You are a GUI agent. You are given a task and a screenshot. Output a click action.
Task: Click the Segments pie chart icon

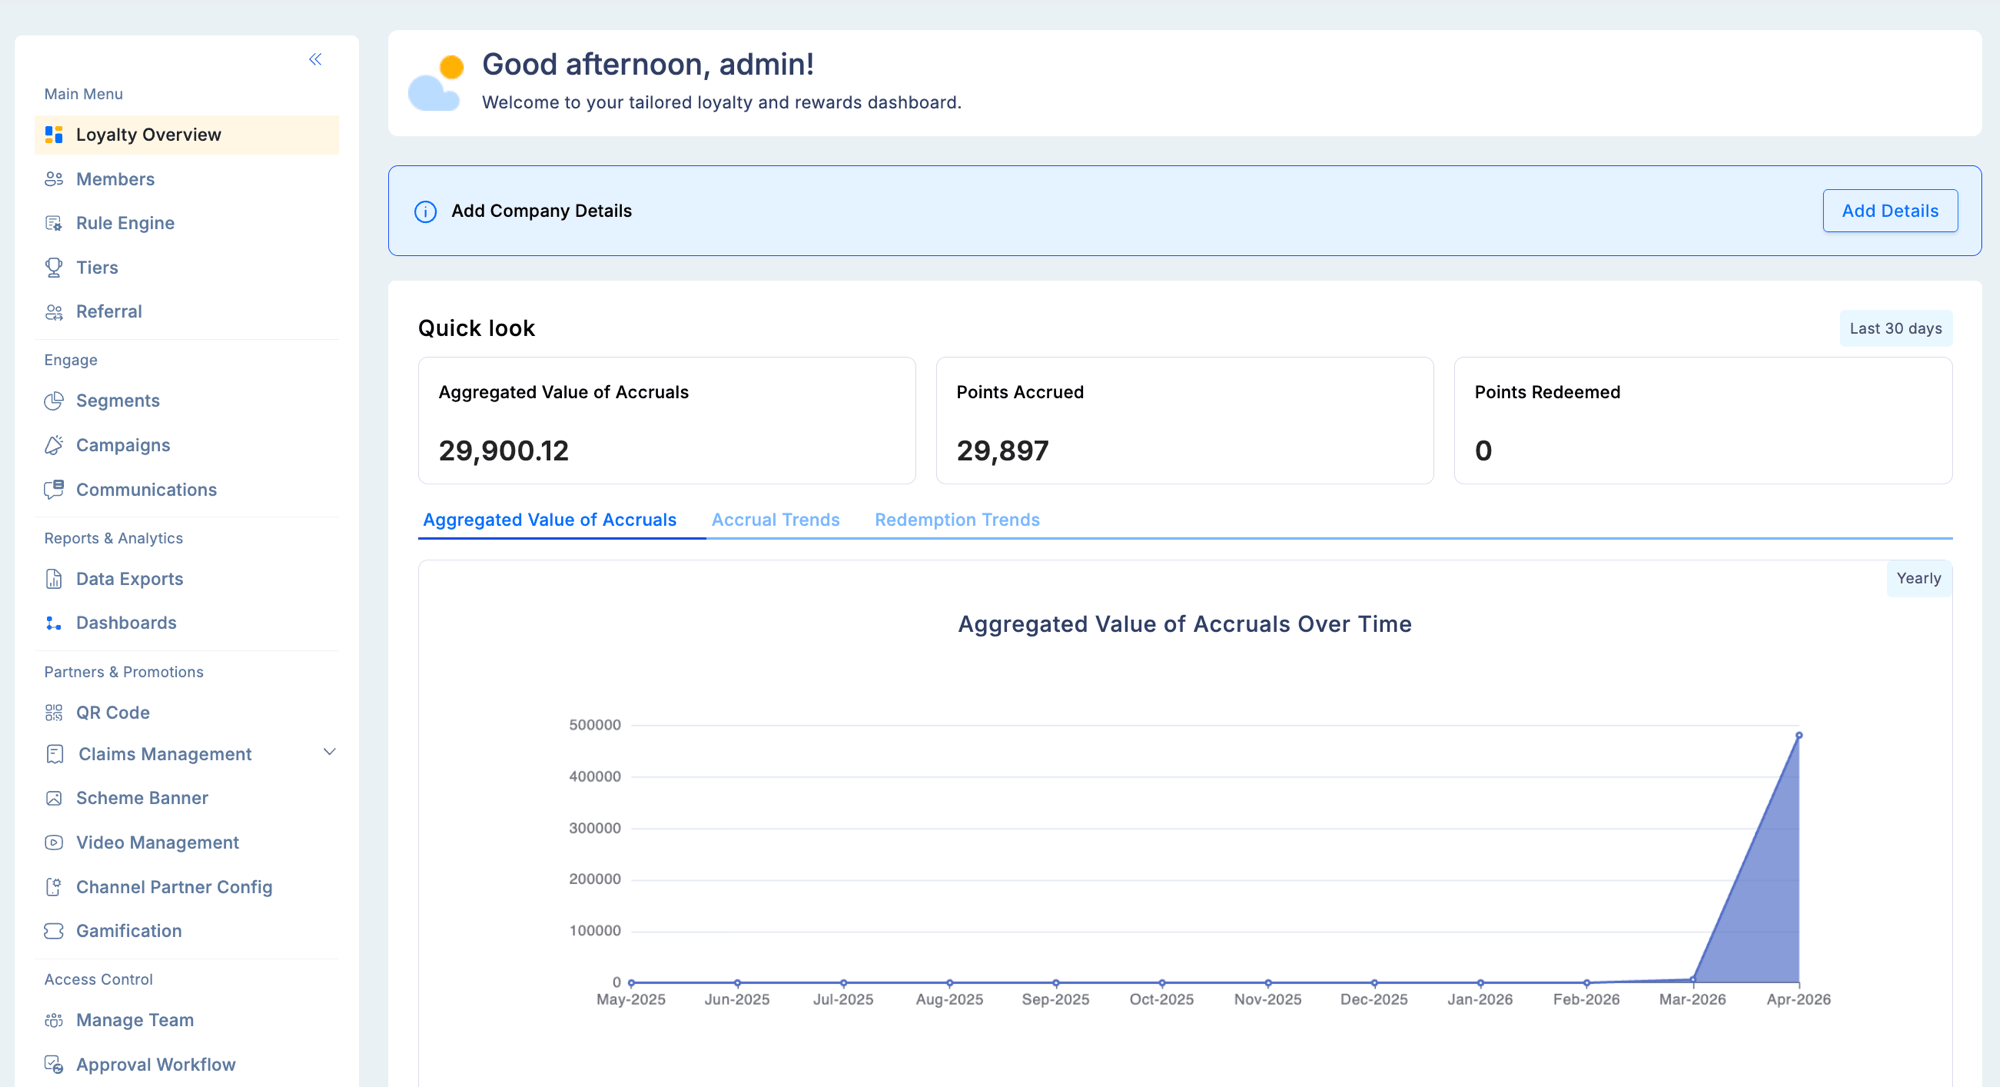54,401
